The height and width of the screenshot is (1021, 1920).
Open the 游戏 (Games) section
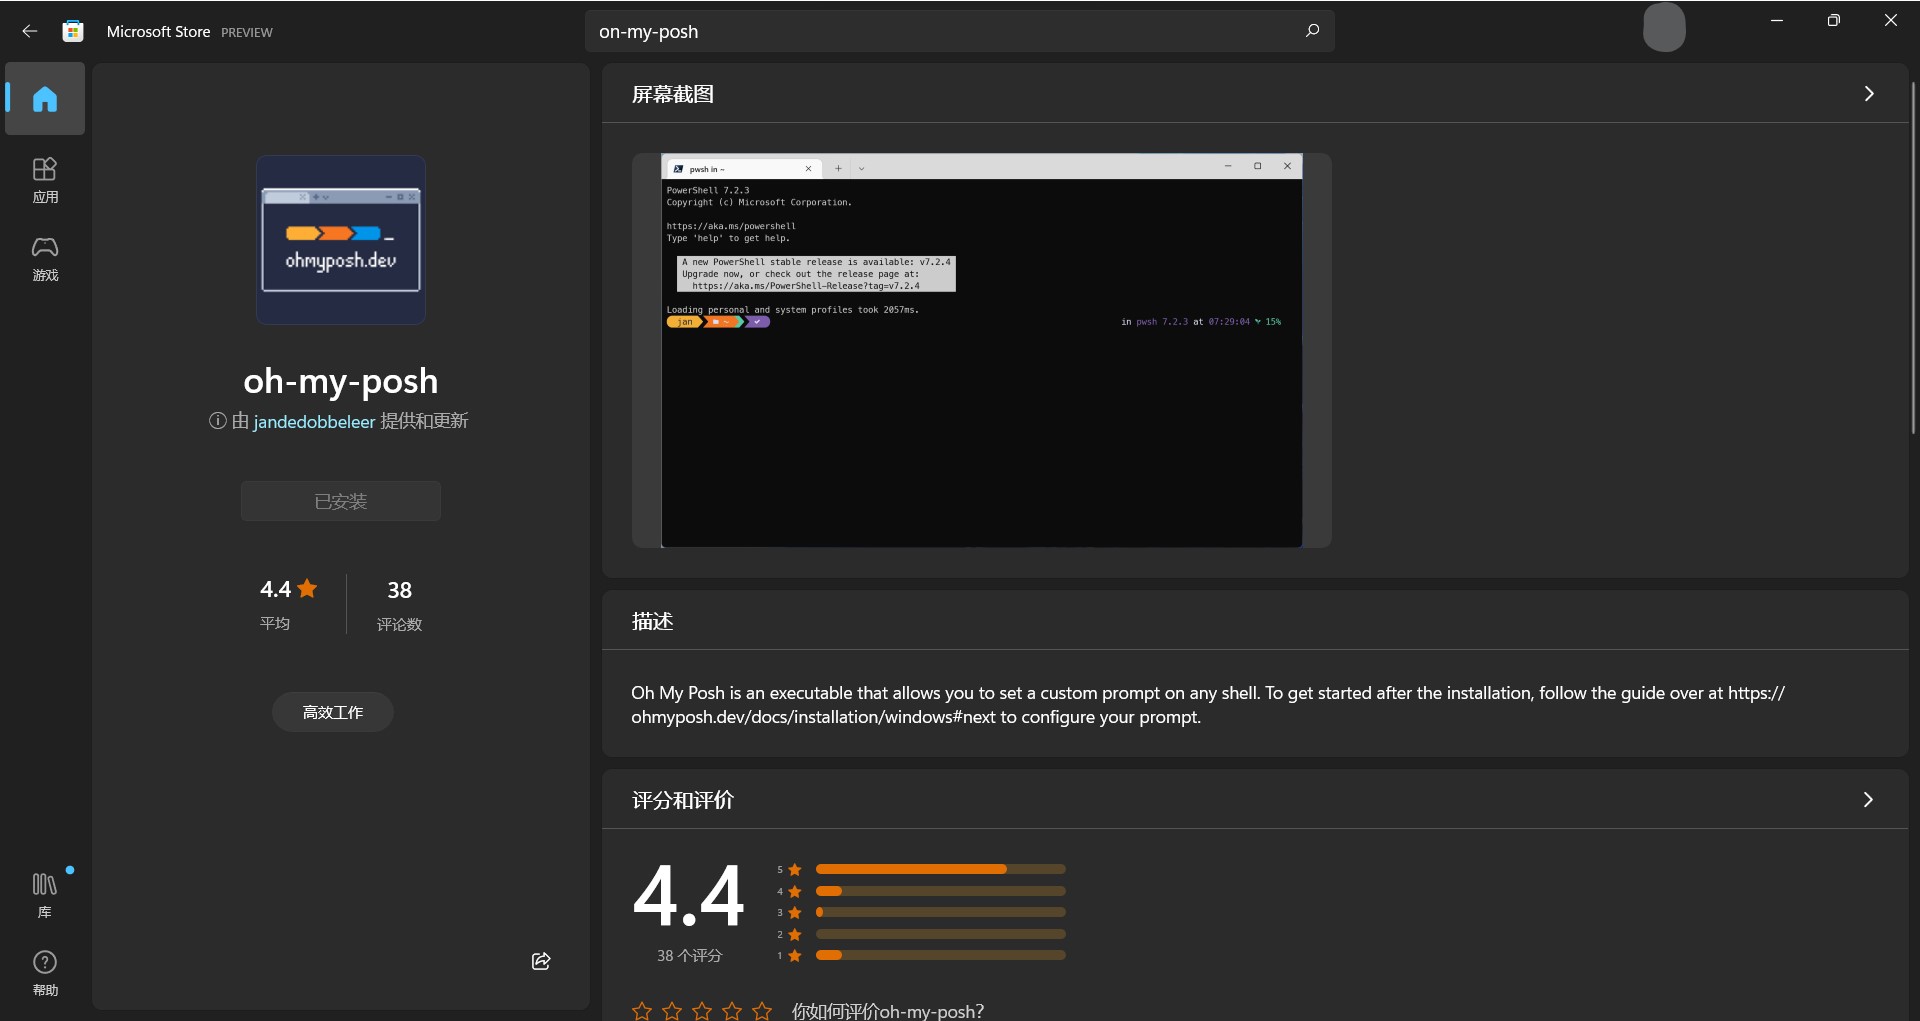[x=45, y=258]
